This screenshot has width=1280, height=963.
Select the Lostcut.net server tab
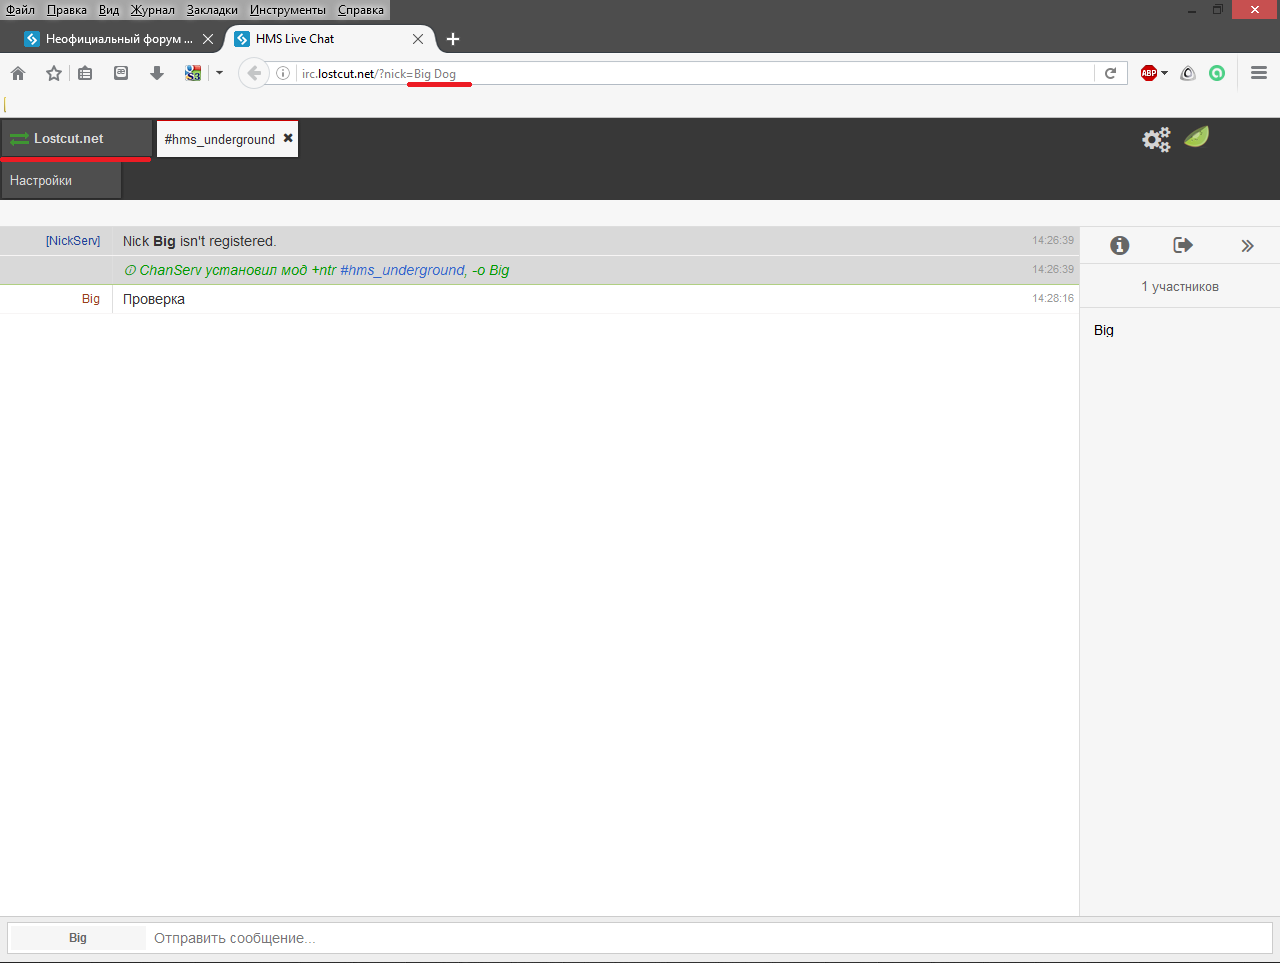click(x=68, y=139)
